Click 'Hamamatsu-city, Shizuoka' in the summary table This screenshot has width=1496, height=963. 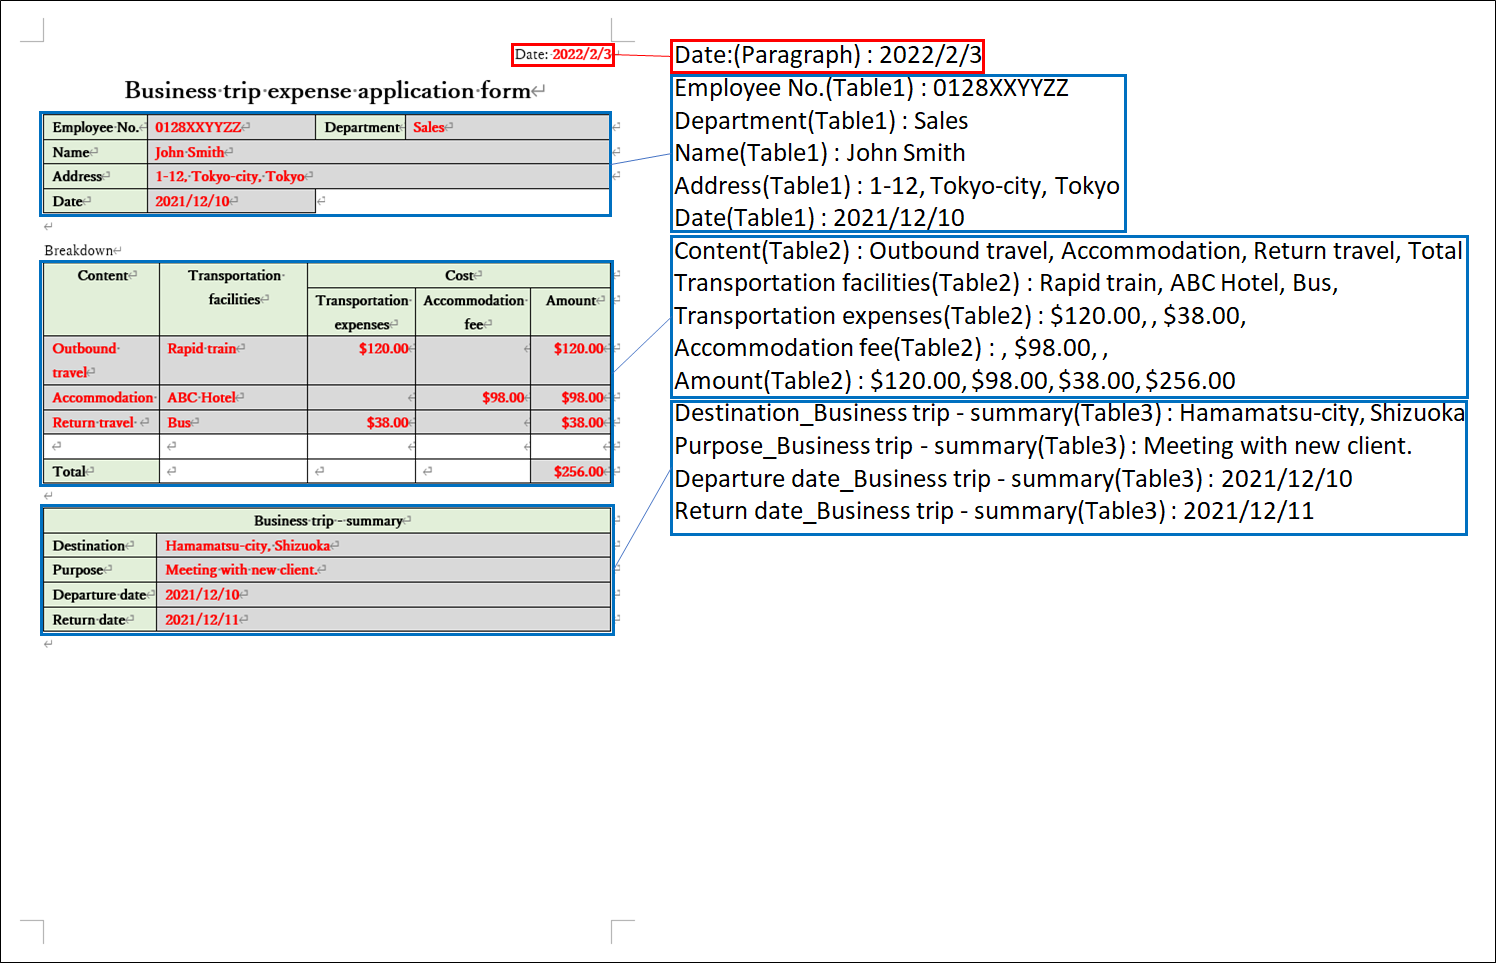(x=247, y=545)
